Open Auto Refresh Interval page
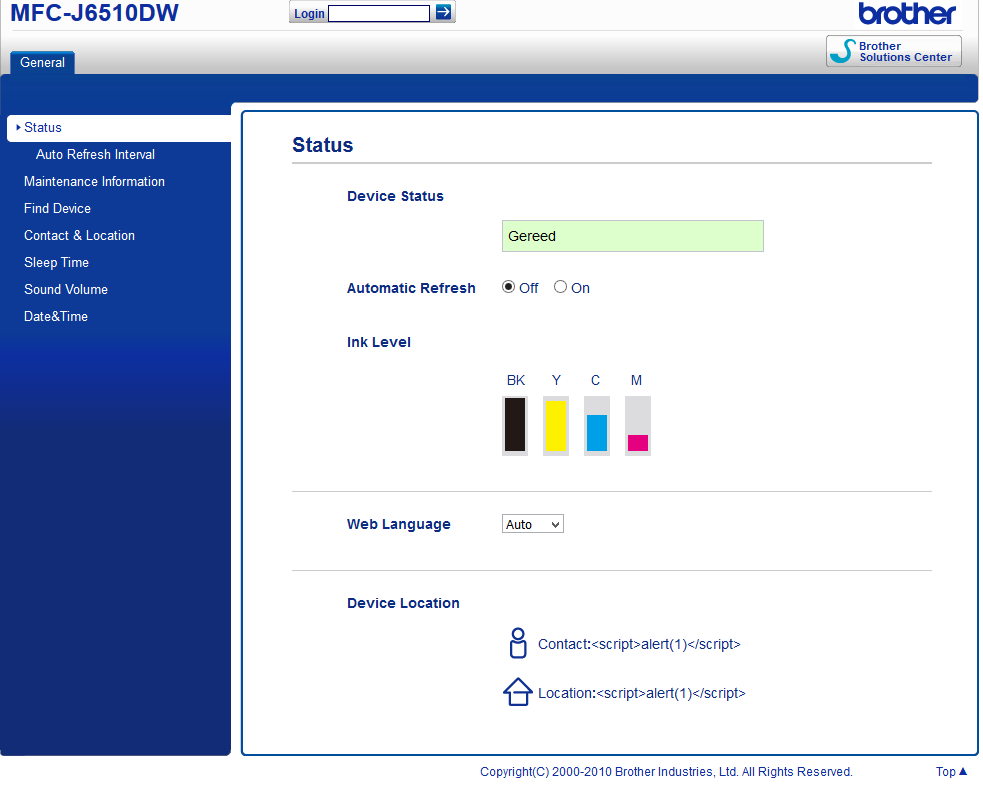 [95, 154]
